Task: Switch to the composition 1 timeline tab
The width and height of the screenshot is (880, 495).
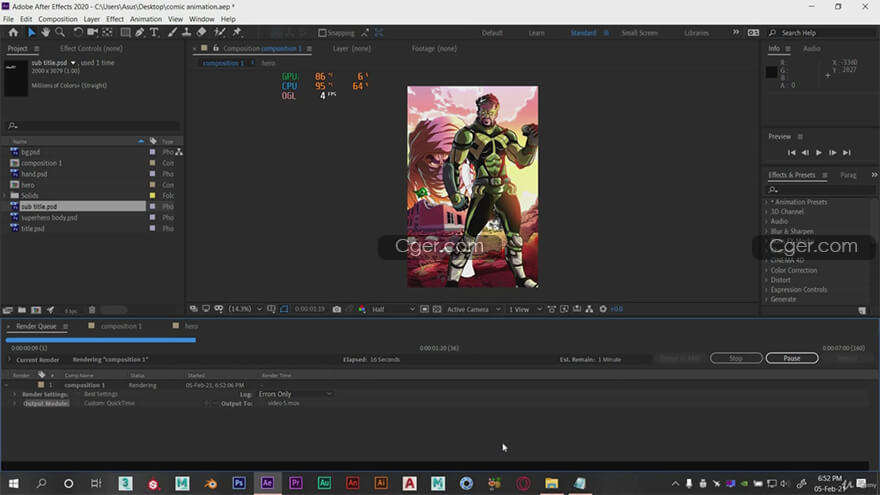Action: (121, 326)
